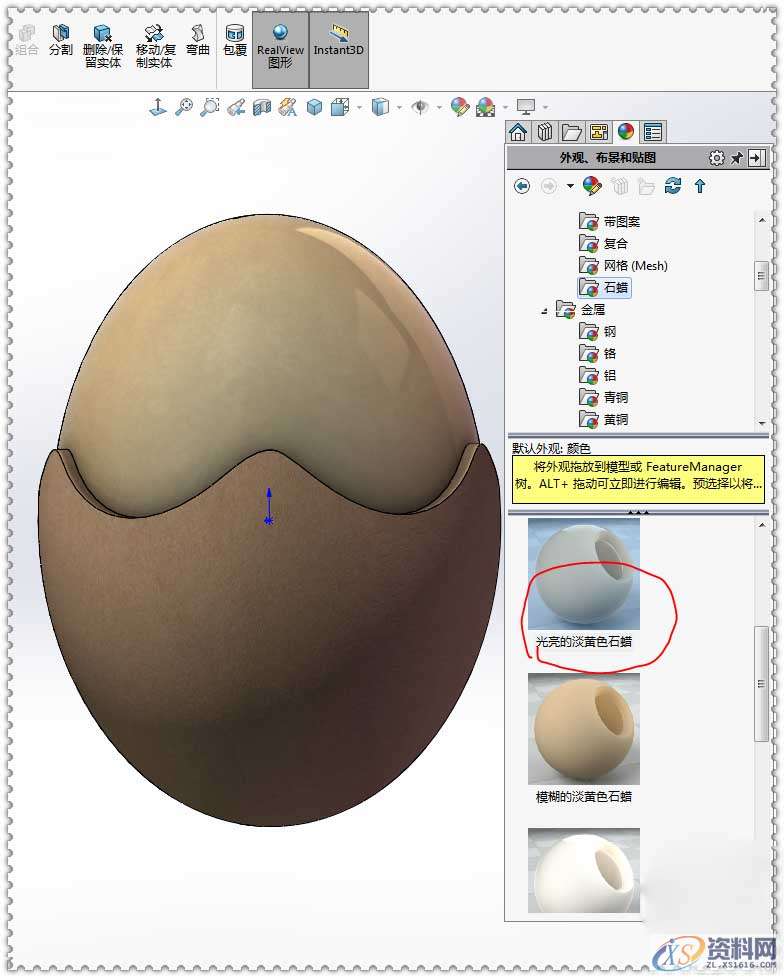Collapse the task pane with the arrow button
784x978 pixels.
[x=756, y=158]
